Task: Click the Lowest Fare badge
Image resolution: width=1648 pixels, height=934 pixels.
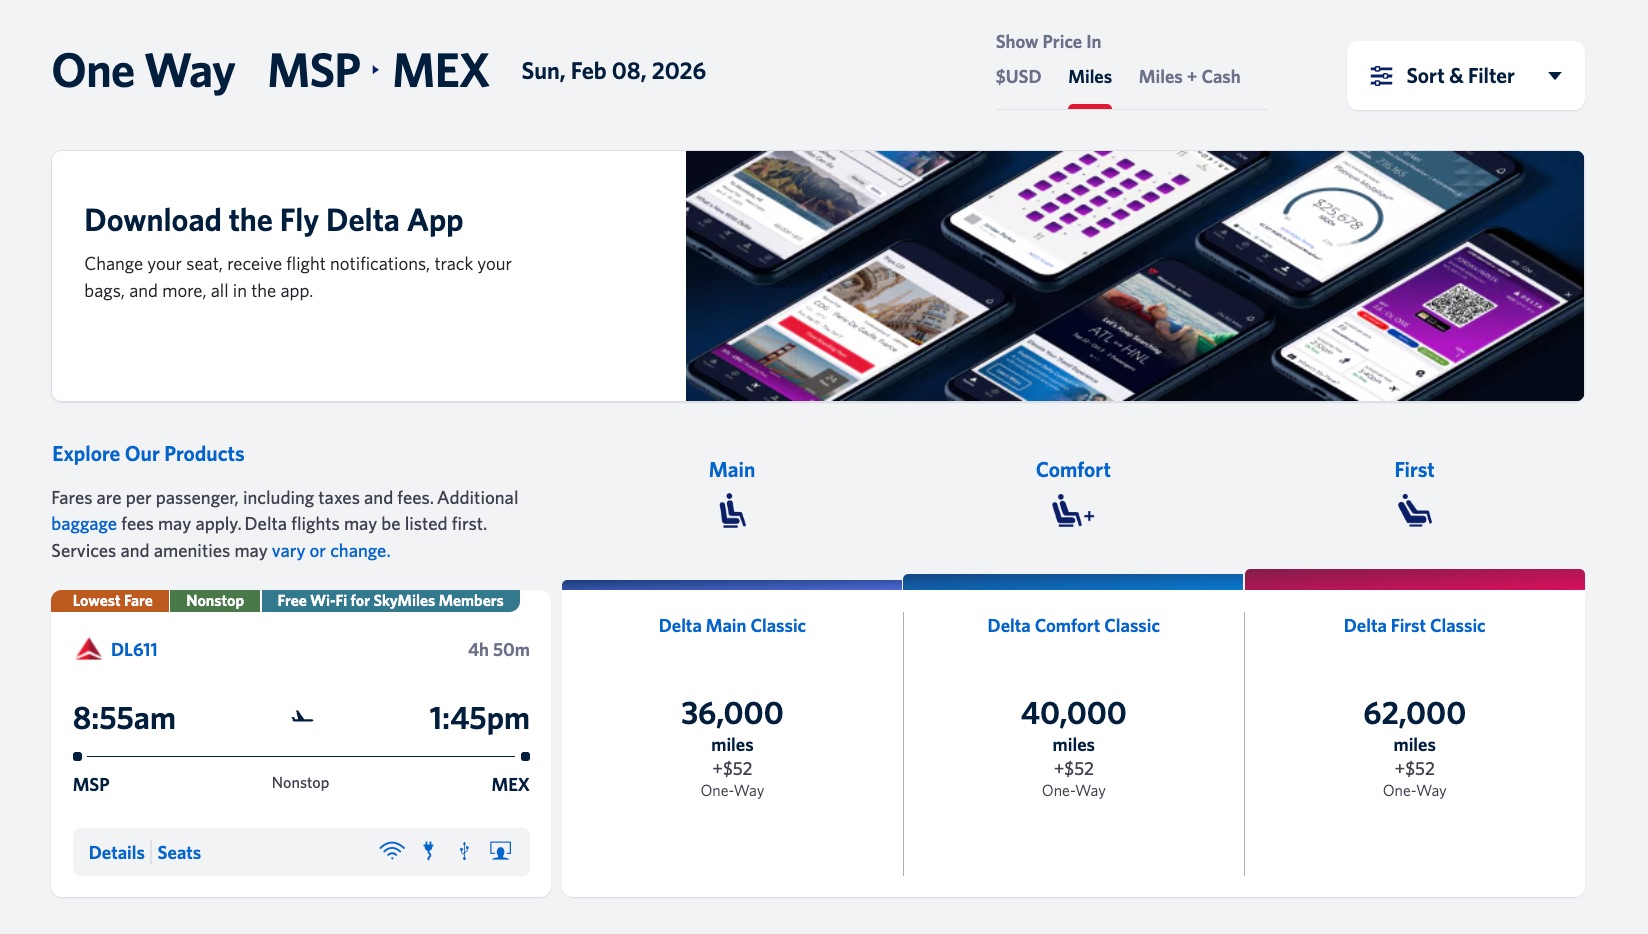Action: click(111, 601)
